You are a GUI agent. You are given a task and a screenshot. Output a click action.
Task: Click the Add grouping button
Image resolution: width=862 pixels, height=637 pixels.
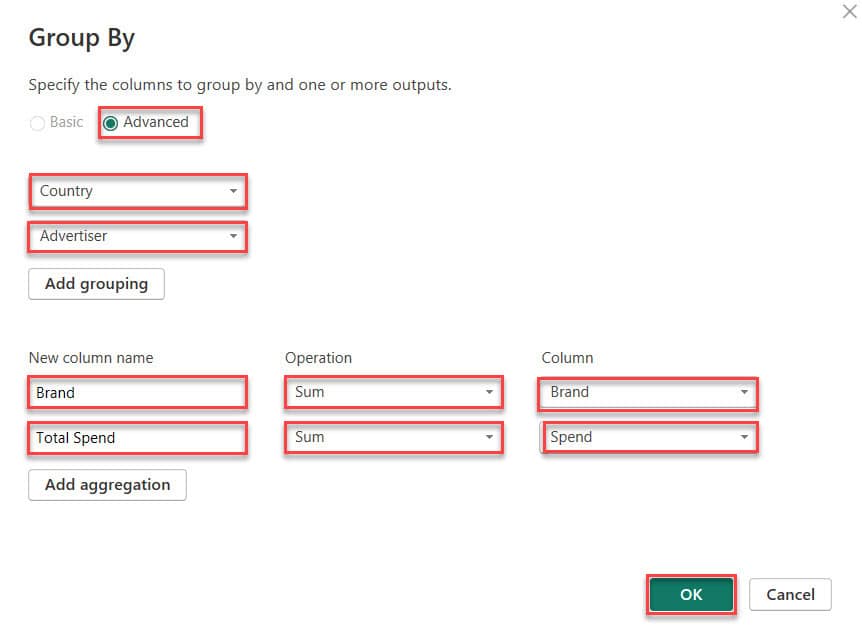(96, 284)
